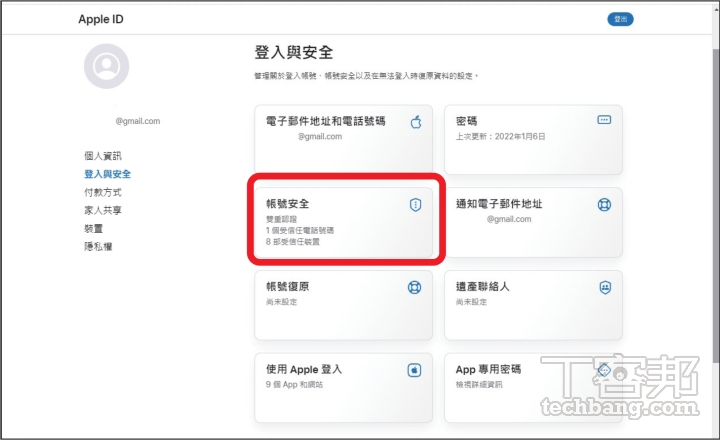The image size is (720, 440).
Task: Open the 密碼 card title
Action: 467,121
